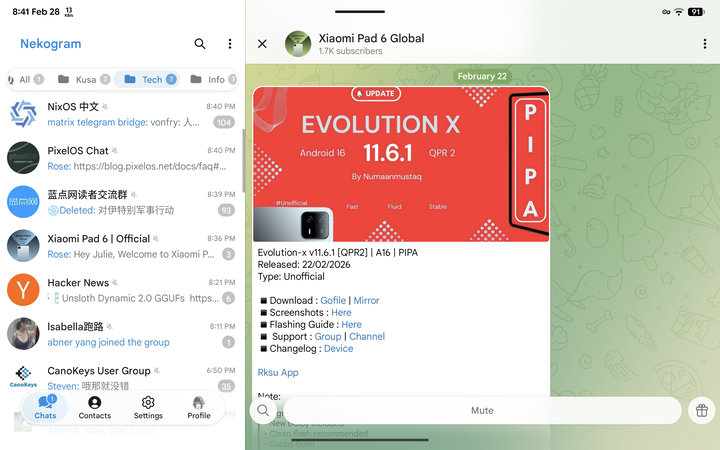Open the Flashing Guide Here link

pos(351,324)
